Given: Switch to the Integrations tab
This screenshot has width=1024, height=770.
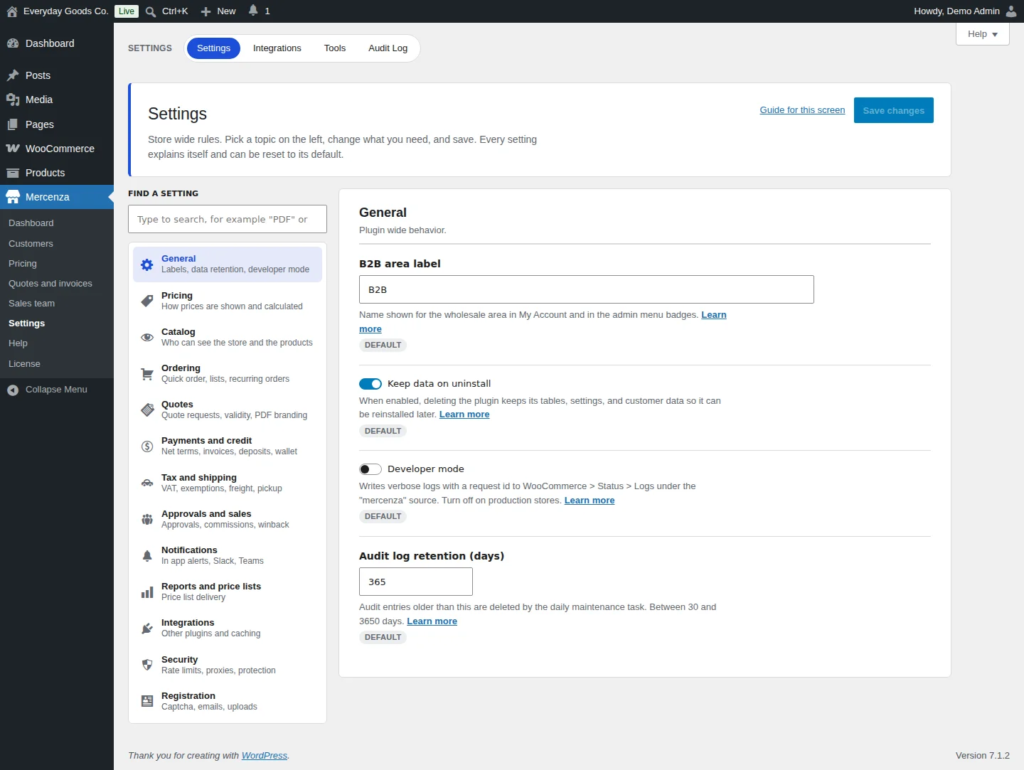Looking at the screenshot, I should pos(277,48).
